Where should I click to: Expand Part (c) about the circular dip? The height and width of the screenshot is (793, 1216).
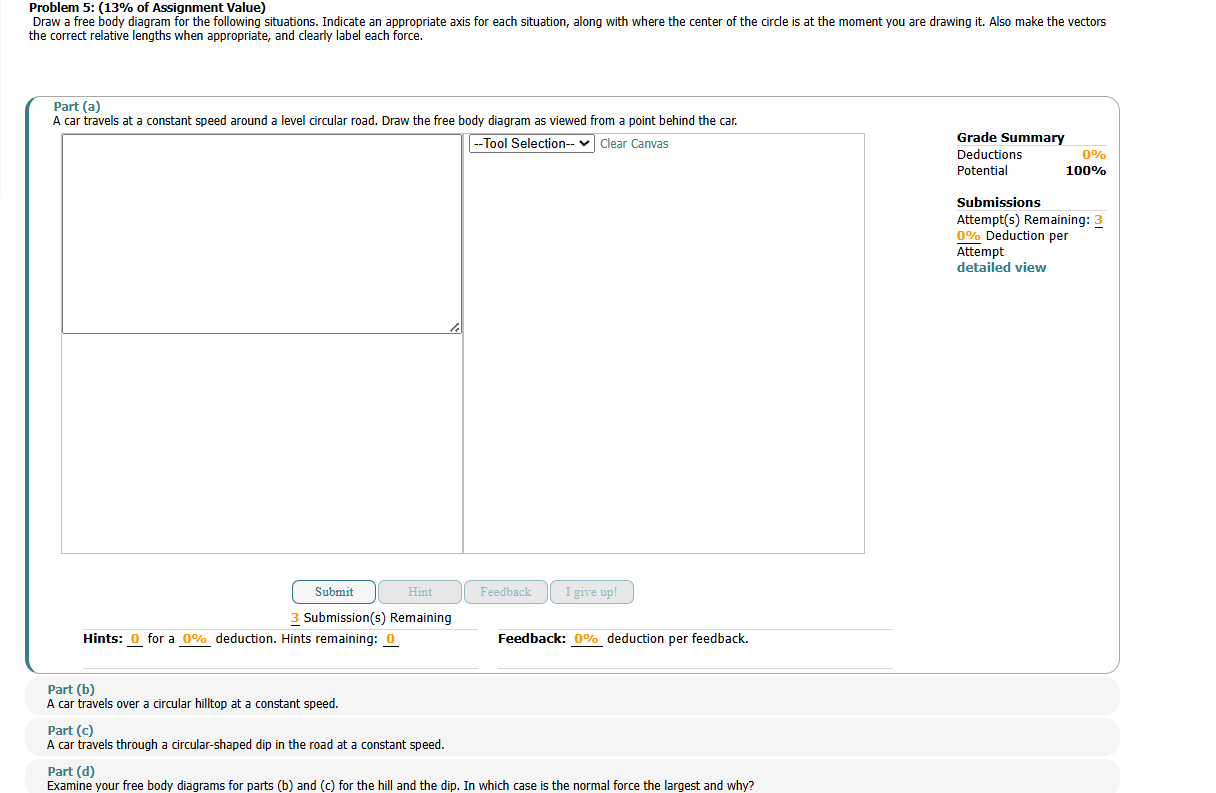click(71, 730)
